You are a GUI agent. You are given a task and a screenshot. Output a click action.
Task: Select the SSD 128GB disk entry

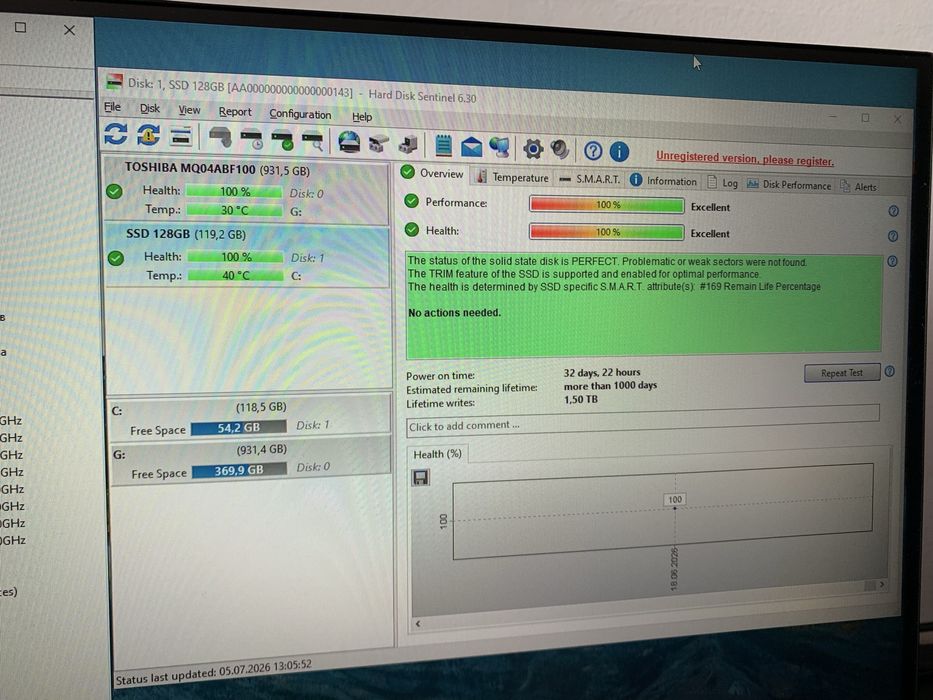[248, 256]
